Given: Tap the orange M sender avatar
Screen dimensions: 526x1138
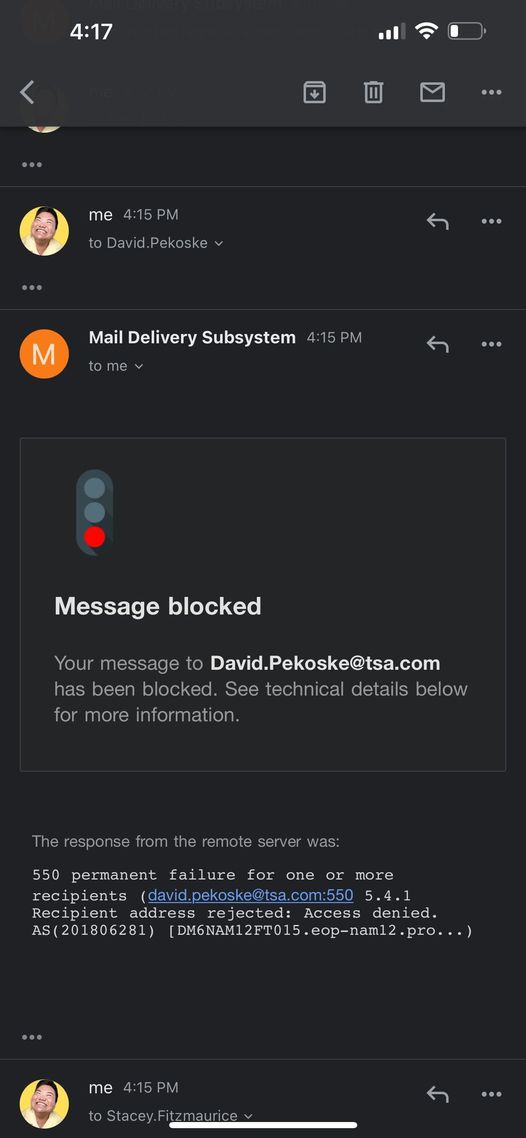Looking at the screenshot, I should click(44, 353).
